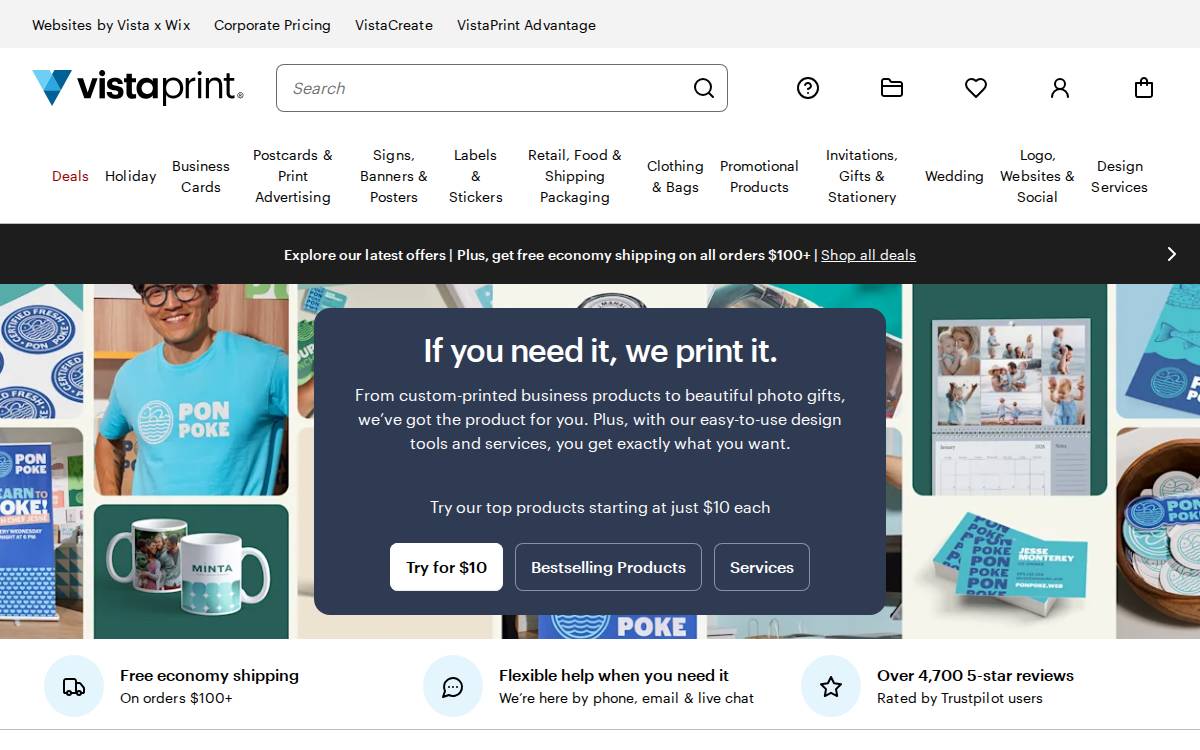This screenshot has height=750, width=1200.
Task: Click the Jesse Monterey business cards image
Action: point(1010,571)
